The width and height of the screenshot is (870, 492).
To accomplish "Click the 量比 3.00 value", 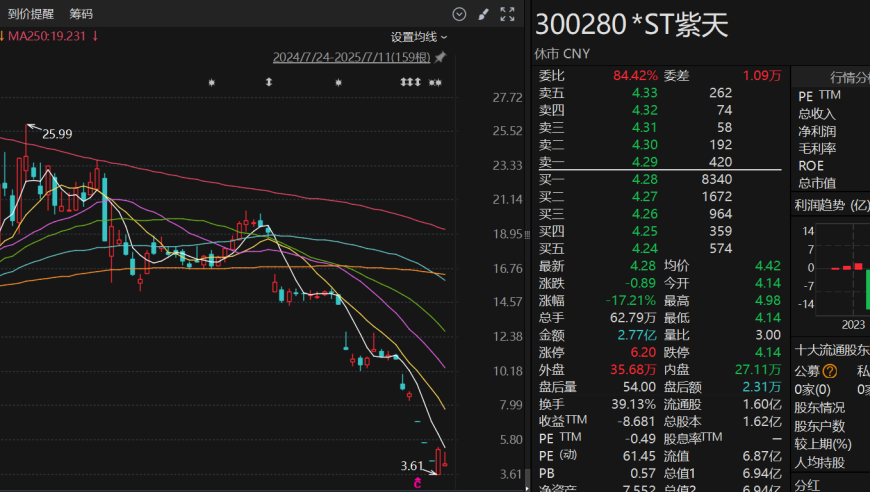I will coord(768,335).
